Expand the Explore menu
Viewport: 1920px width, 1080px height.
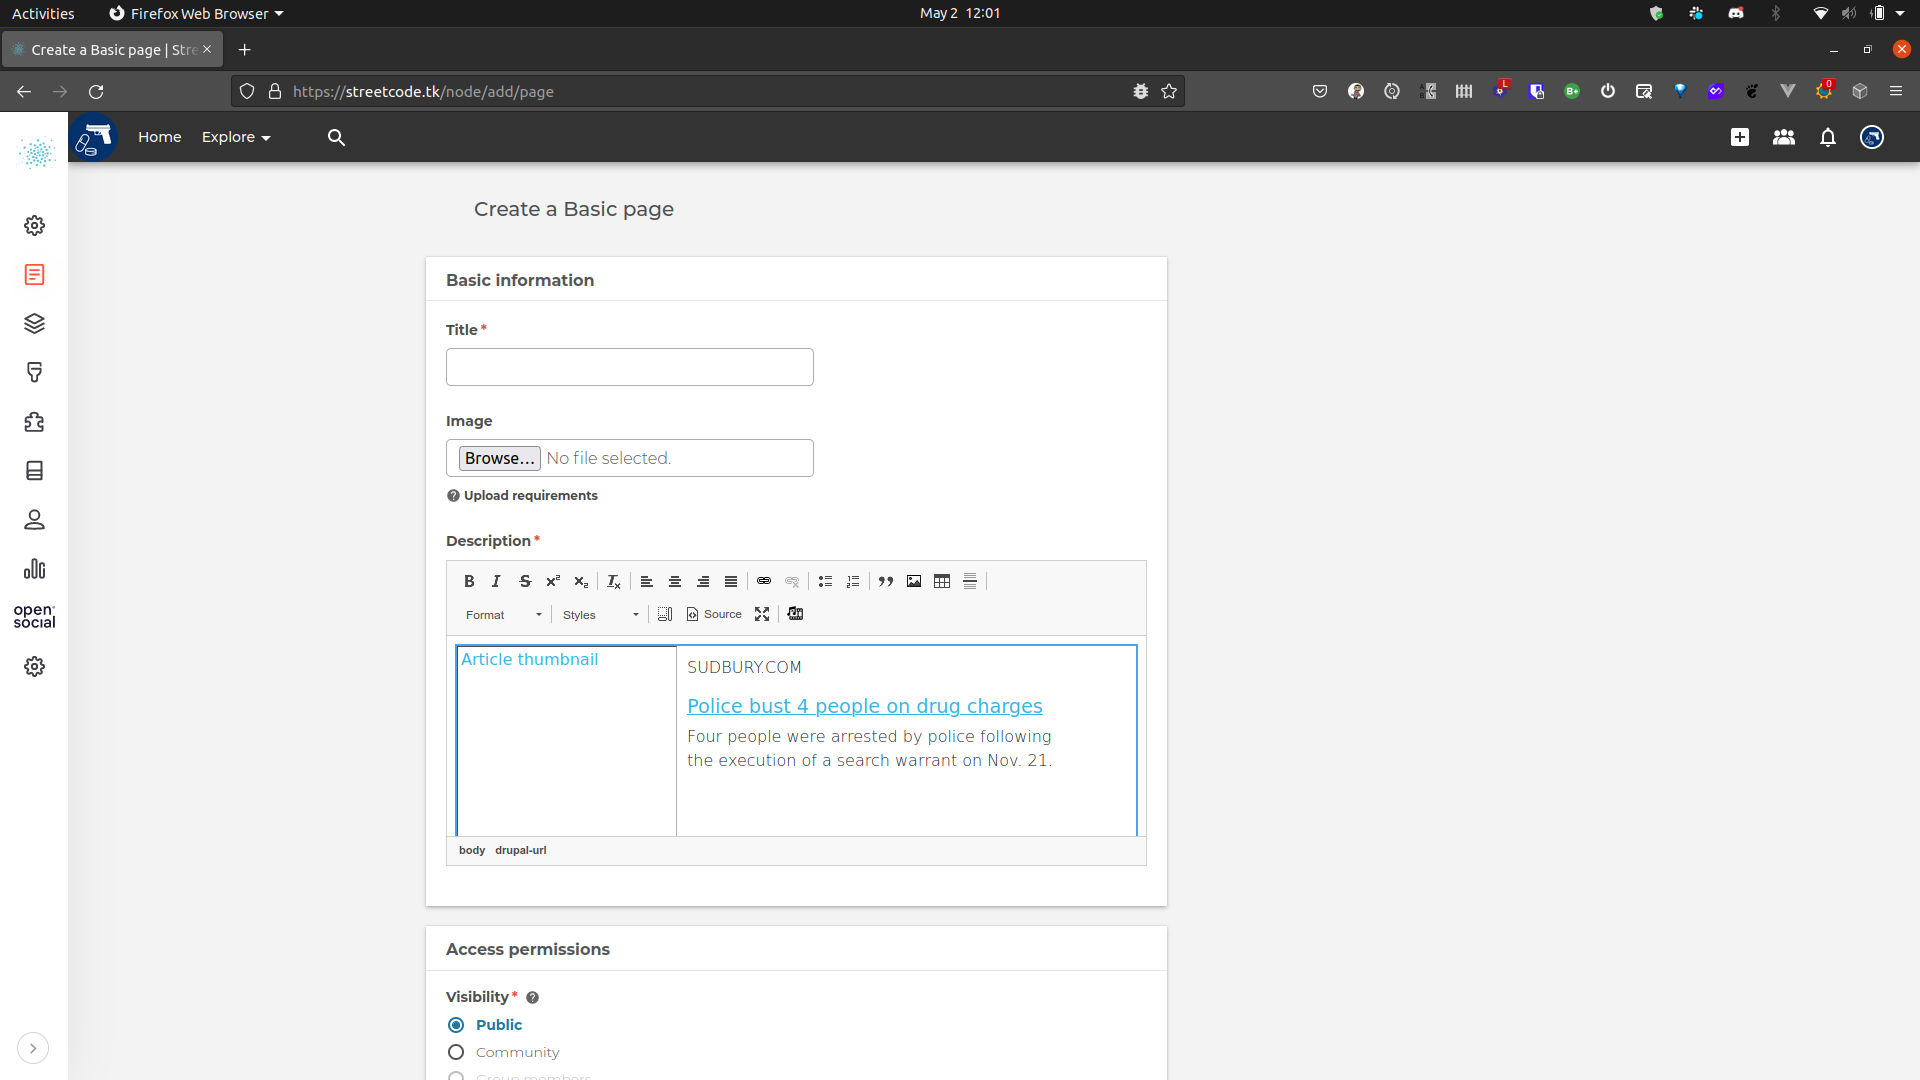(235, 137)
